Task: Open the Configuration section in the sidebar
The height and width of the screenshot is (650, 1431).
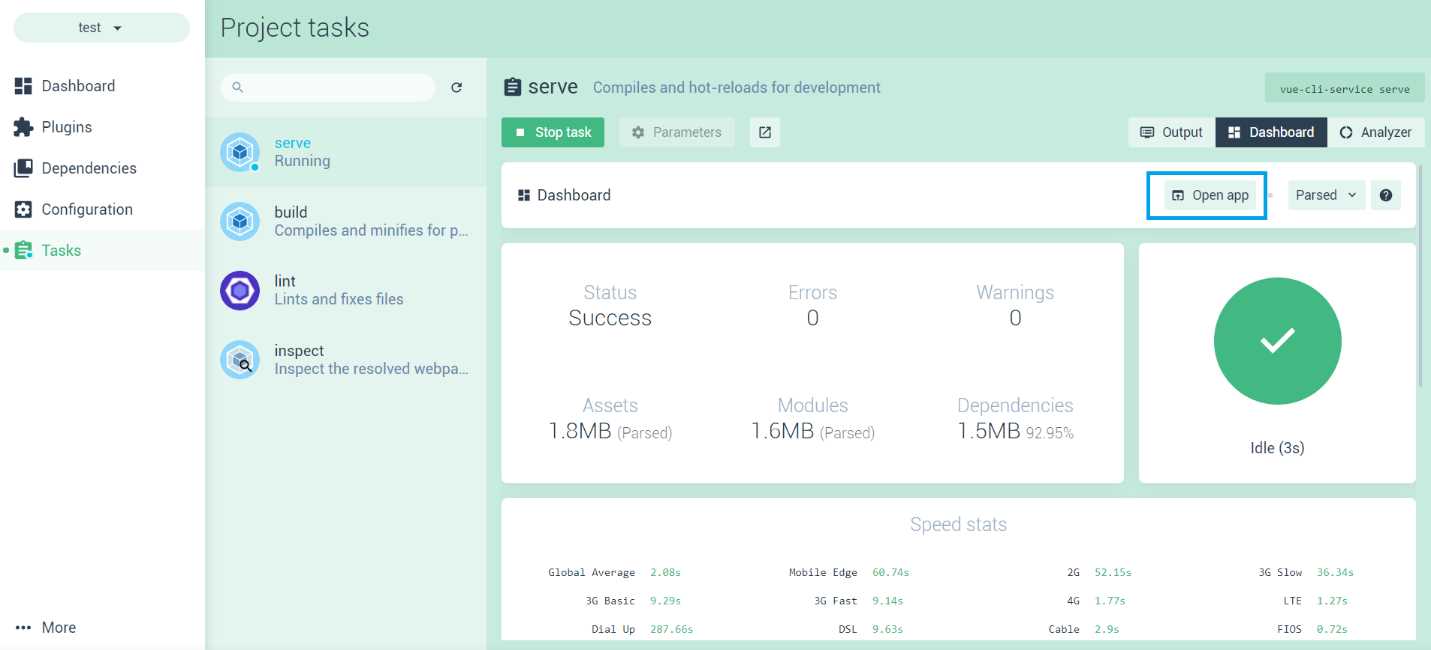Action: click(86, 209)
